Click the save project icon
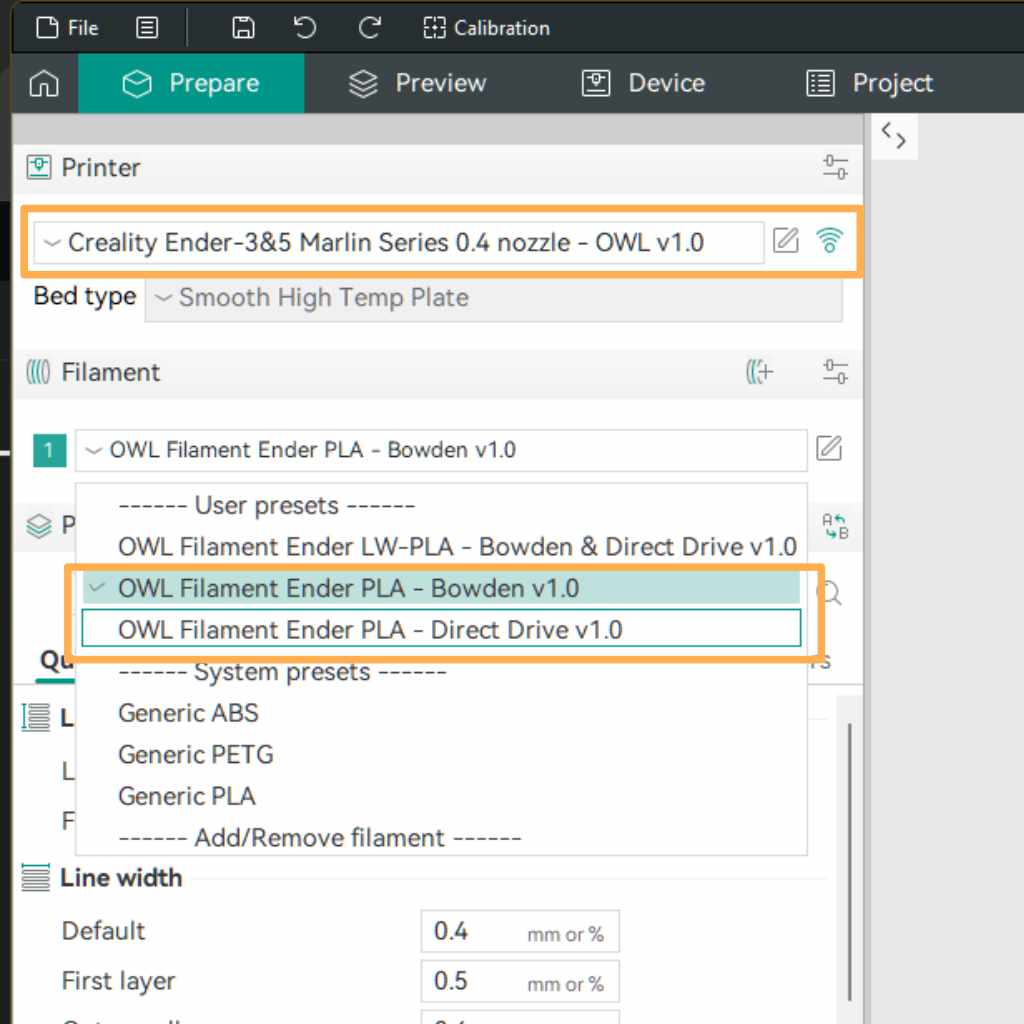This screenshot has width=1024, height=1024. (242, 28)
